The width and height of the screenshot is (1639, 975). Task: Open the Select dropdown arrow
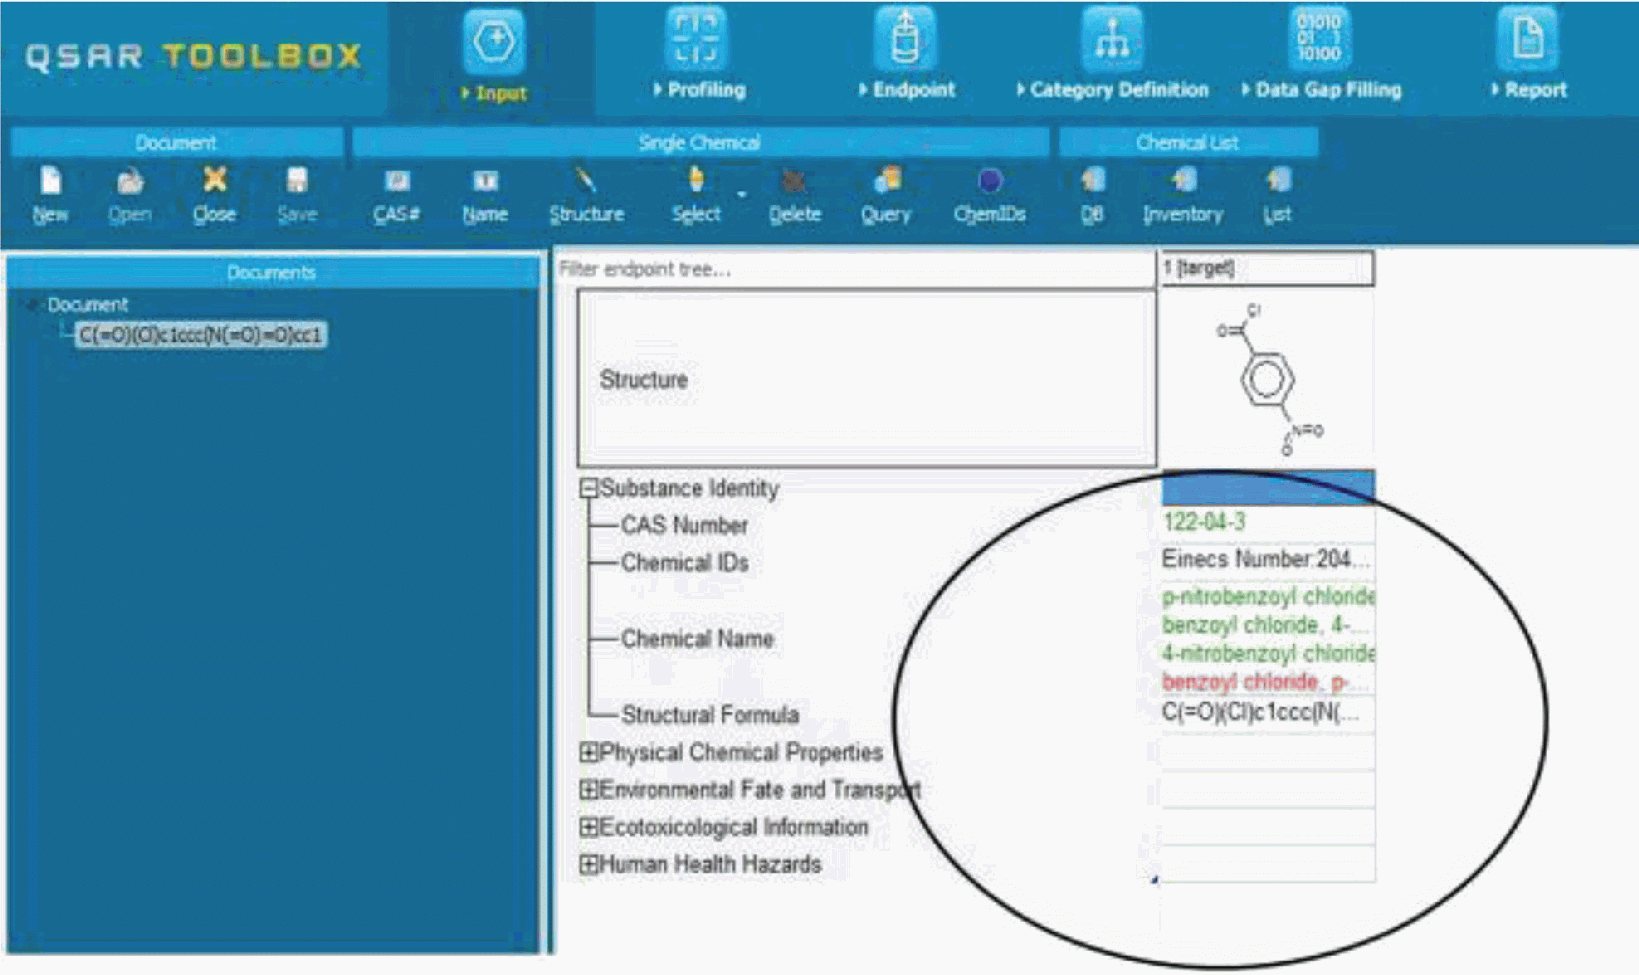(742, 193)
